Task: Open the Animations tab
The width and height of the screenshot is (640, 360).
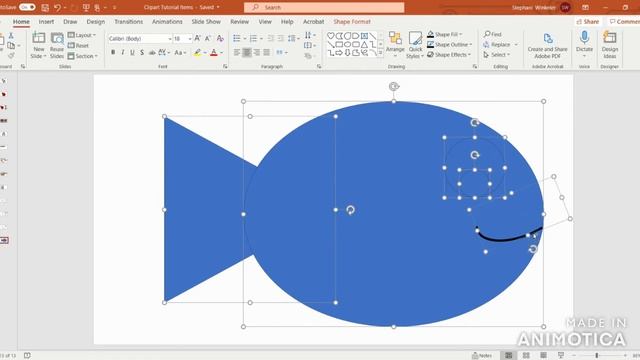Action: pyautogui.click(x=167, y=22)
